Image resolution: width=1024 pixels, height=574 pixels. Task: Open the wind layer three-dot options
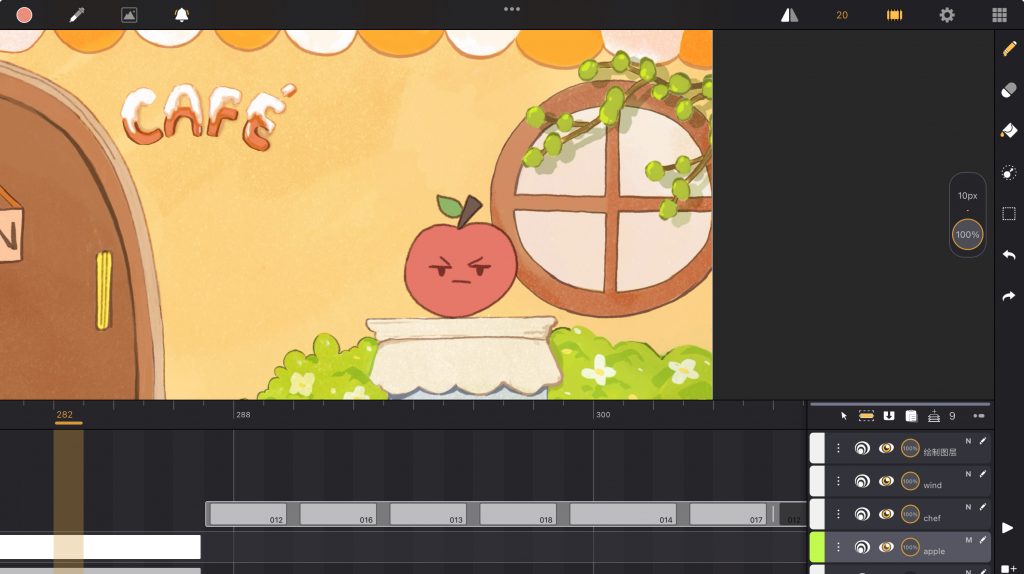coord(839,481)
